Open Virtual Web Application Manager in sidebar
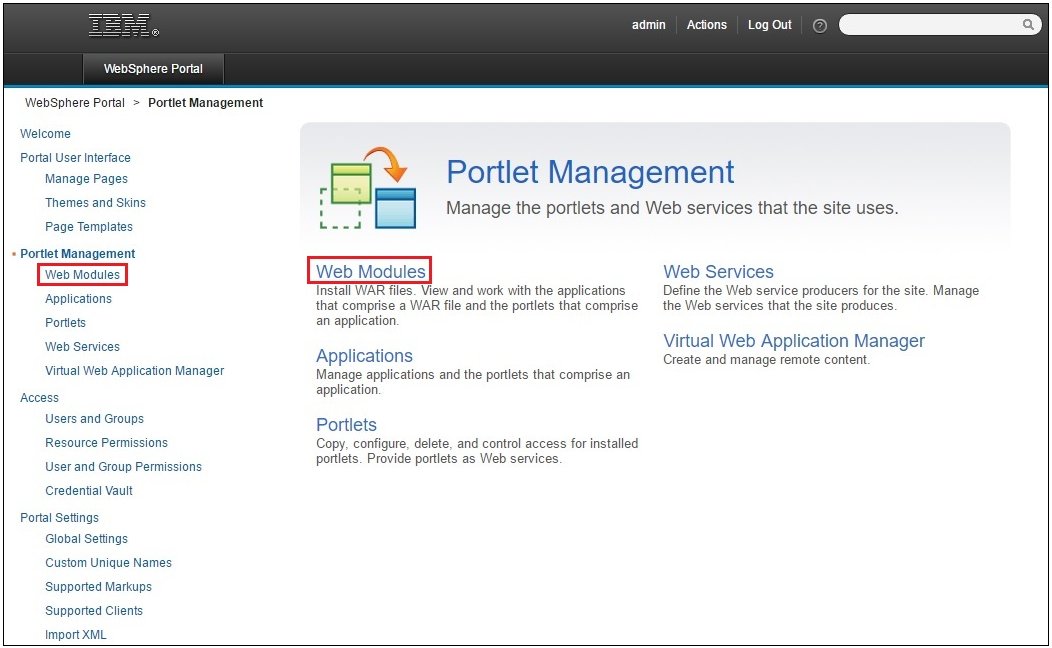Viewport: 1052px width, 648px height. point(134,370)
